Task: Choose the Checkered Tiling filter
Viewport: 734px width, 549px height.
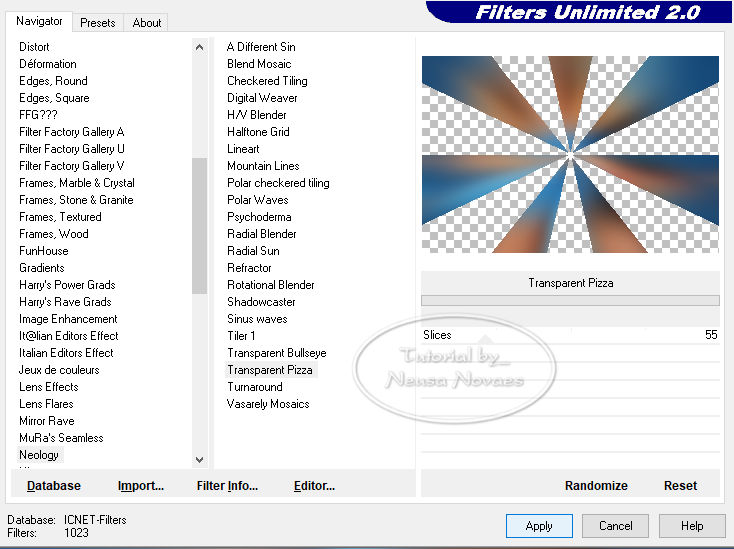Action: [267, 81]
